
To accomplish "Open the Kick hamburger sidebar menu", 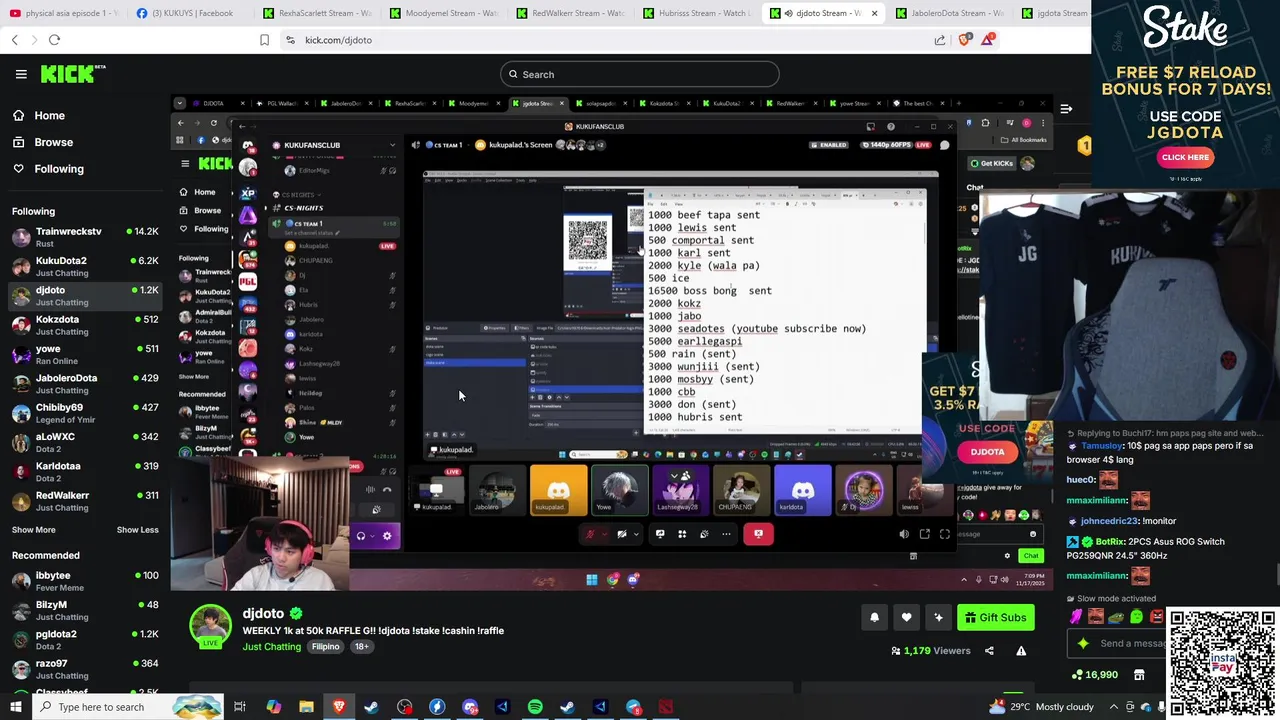I will click(21, 74).
